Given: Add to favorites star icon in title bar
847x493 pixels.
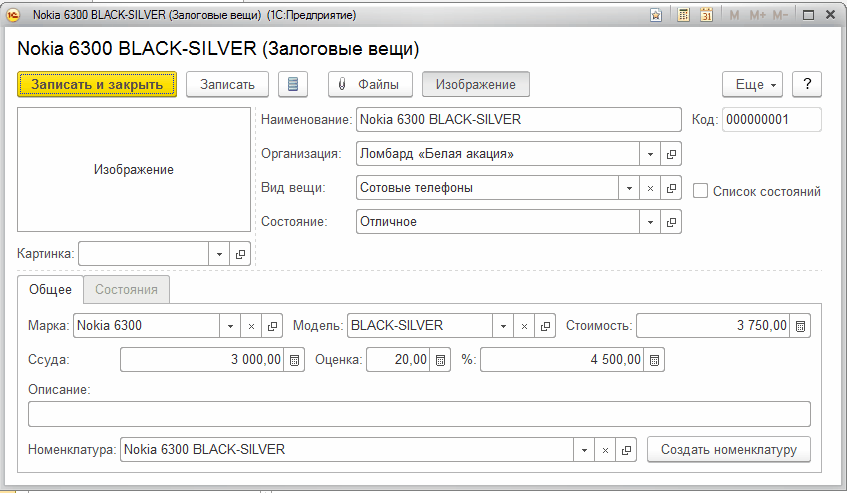Looking at the screenshot, I should pos(656,15).
